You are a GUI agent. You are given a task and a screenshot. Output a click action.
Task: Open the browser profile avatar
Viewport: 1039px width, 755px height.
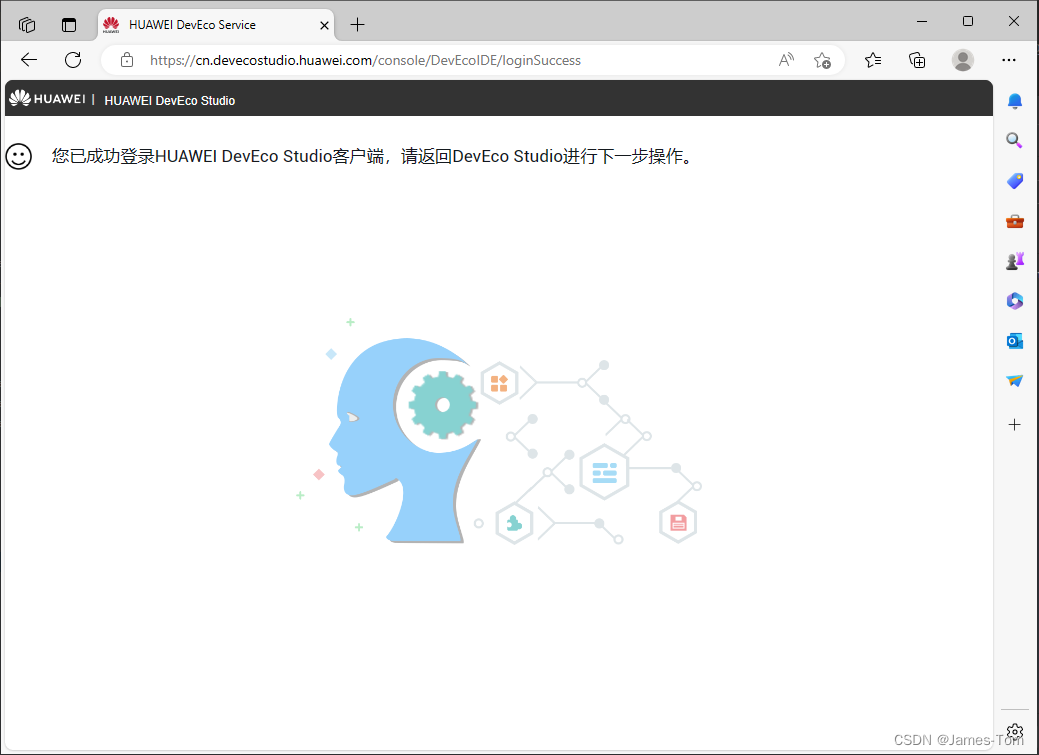pos(963,60)
